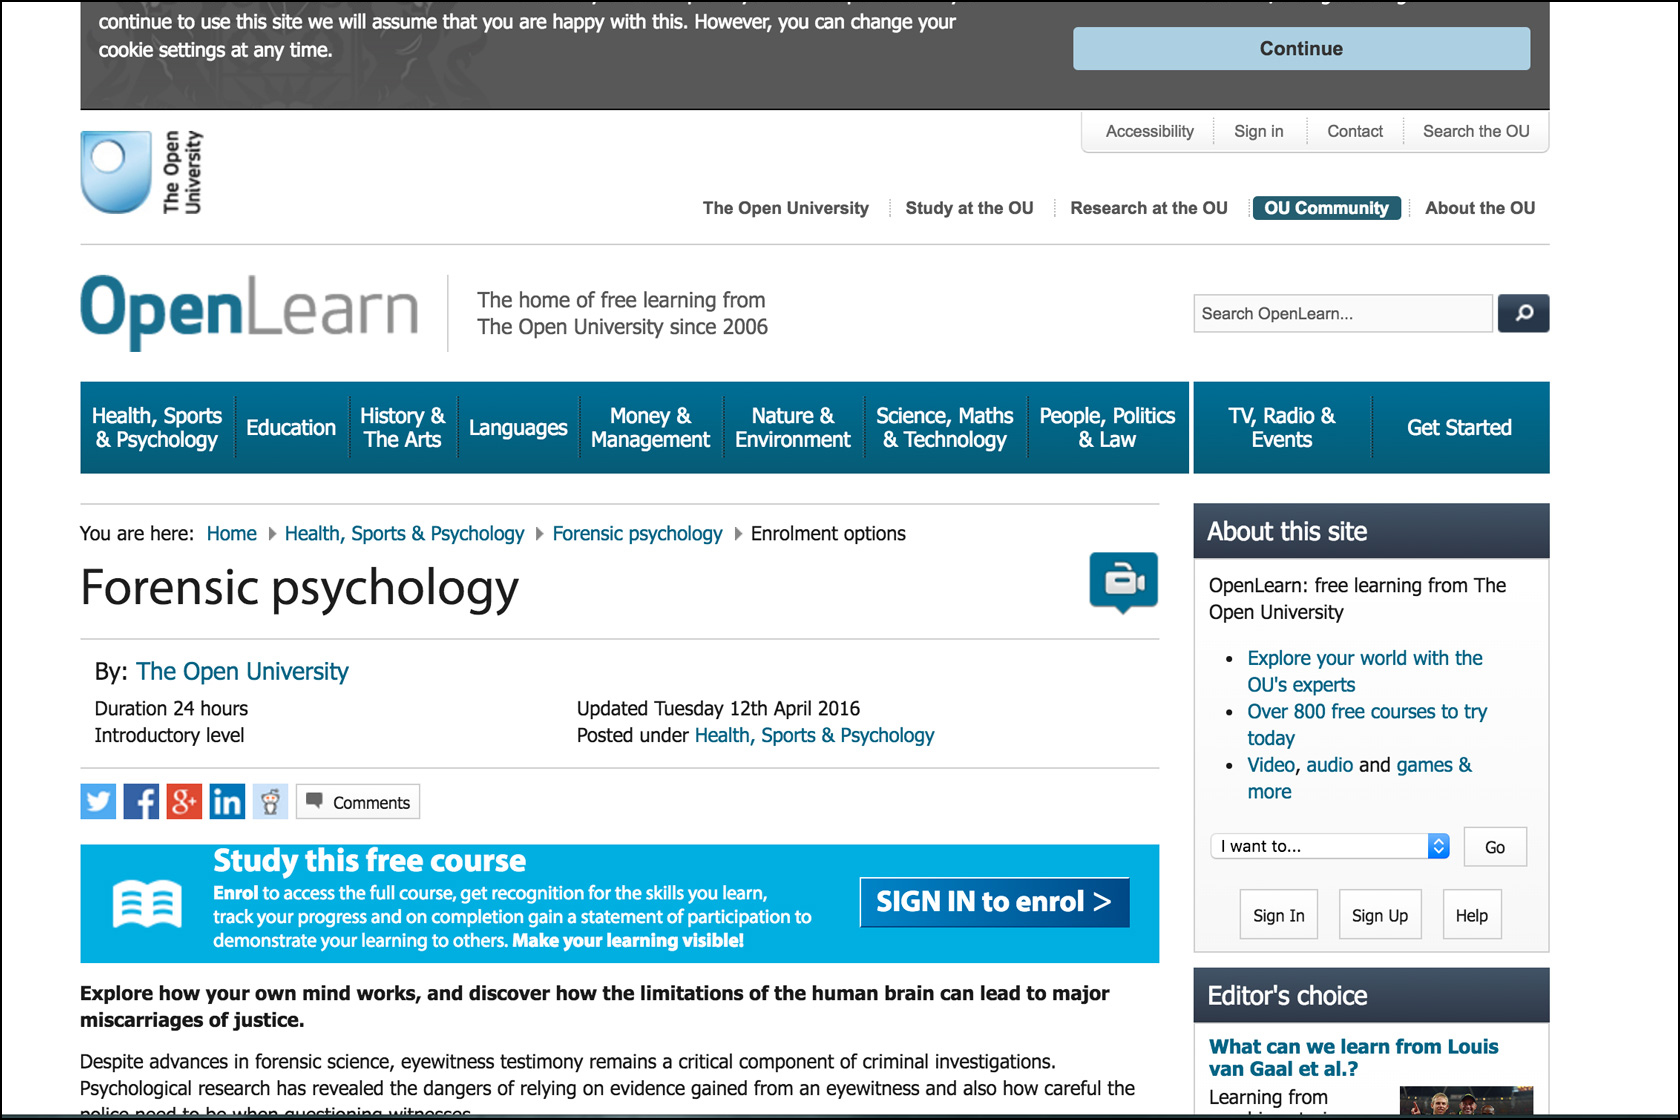Click Search the OU link
The image size is (1680, 1120).
tap(1476, 131)
